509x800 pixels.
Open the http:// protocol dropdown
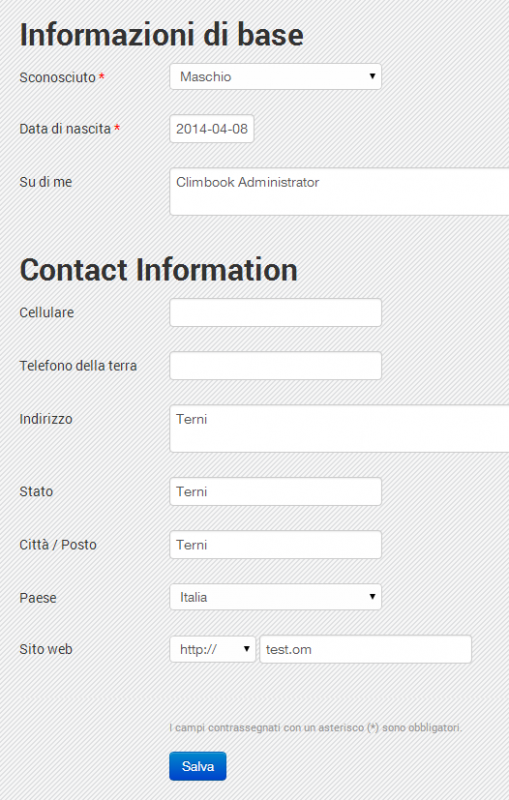[x=213, y=649]
